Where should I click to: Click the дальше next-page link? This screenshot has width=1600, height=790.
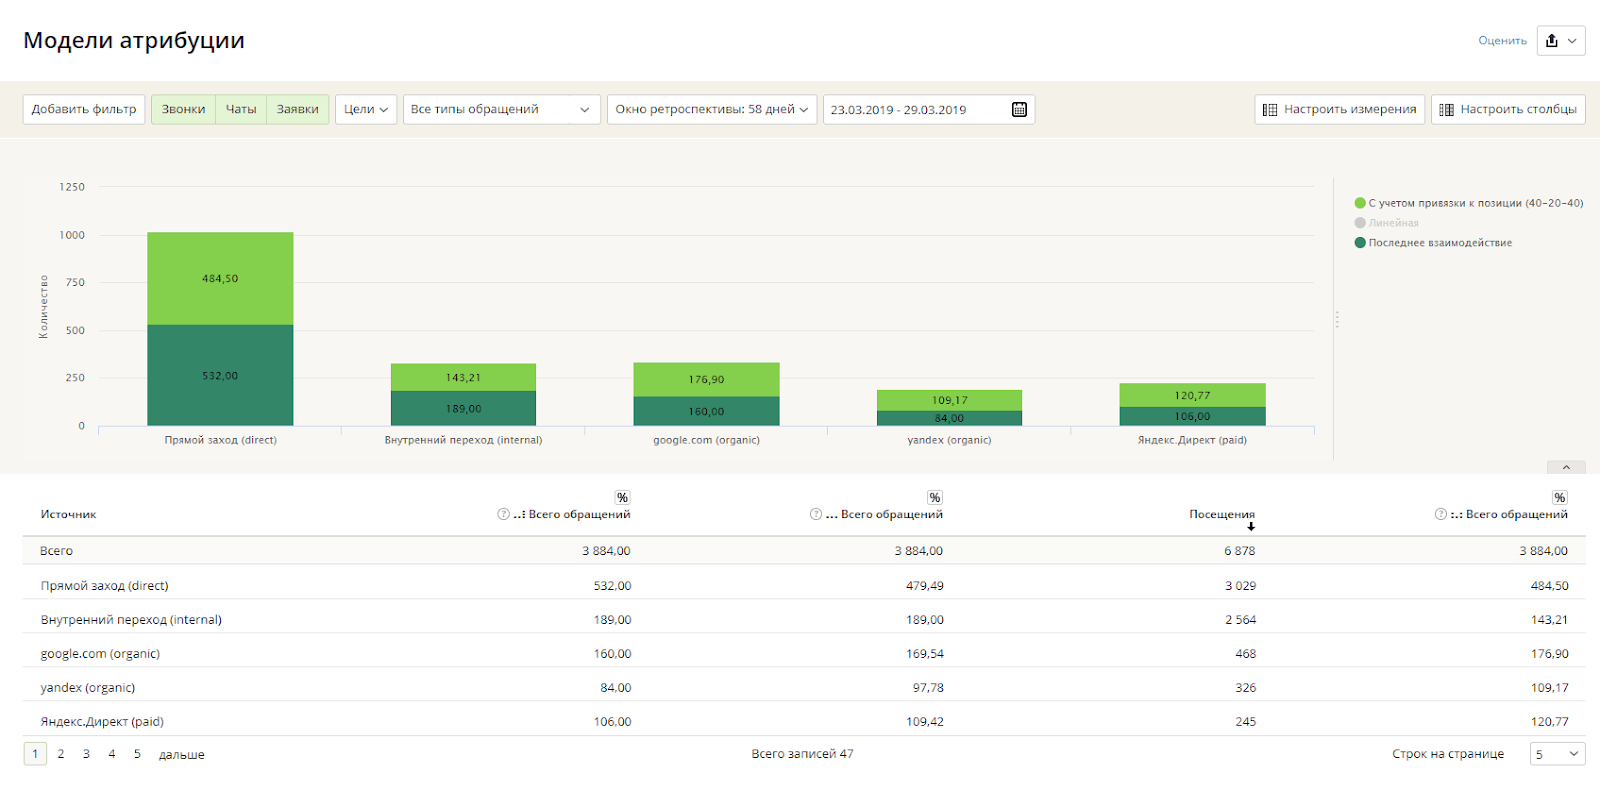pos(181,755)
